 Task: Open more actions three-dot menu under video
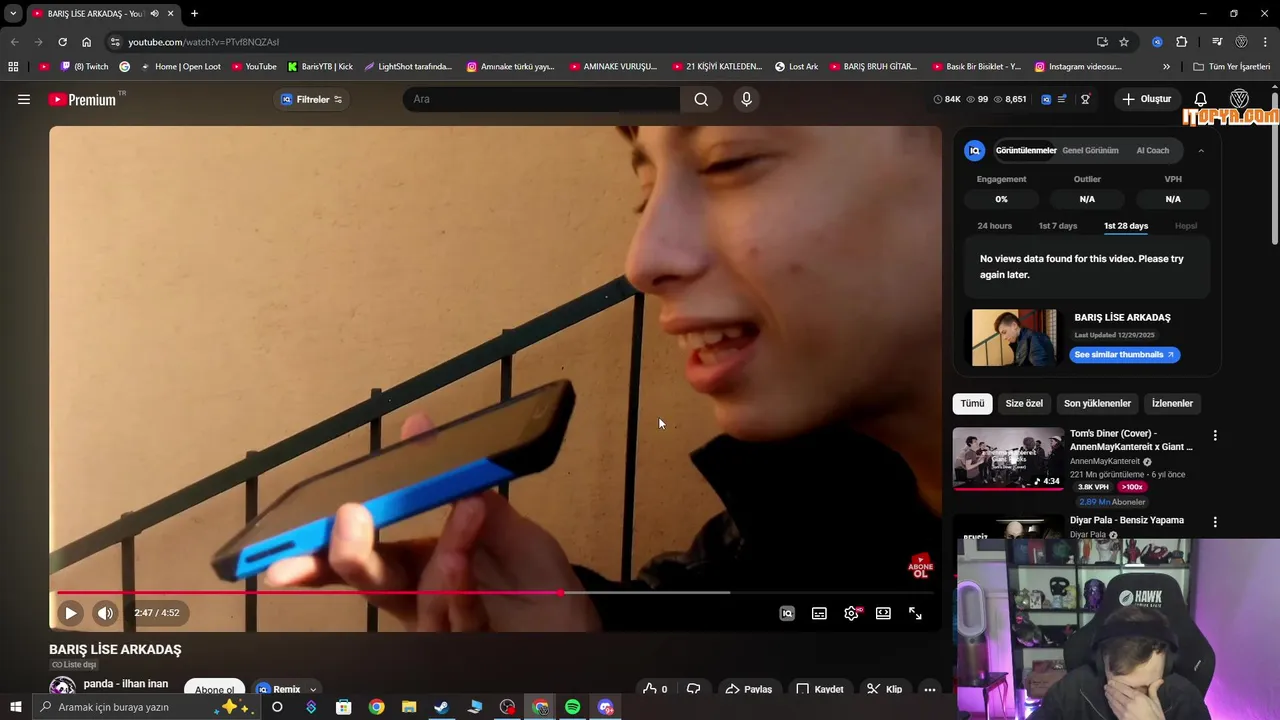click(x=930, y=689)
